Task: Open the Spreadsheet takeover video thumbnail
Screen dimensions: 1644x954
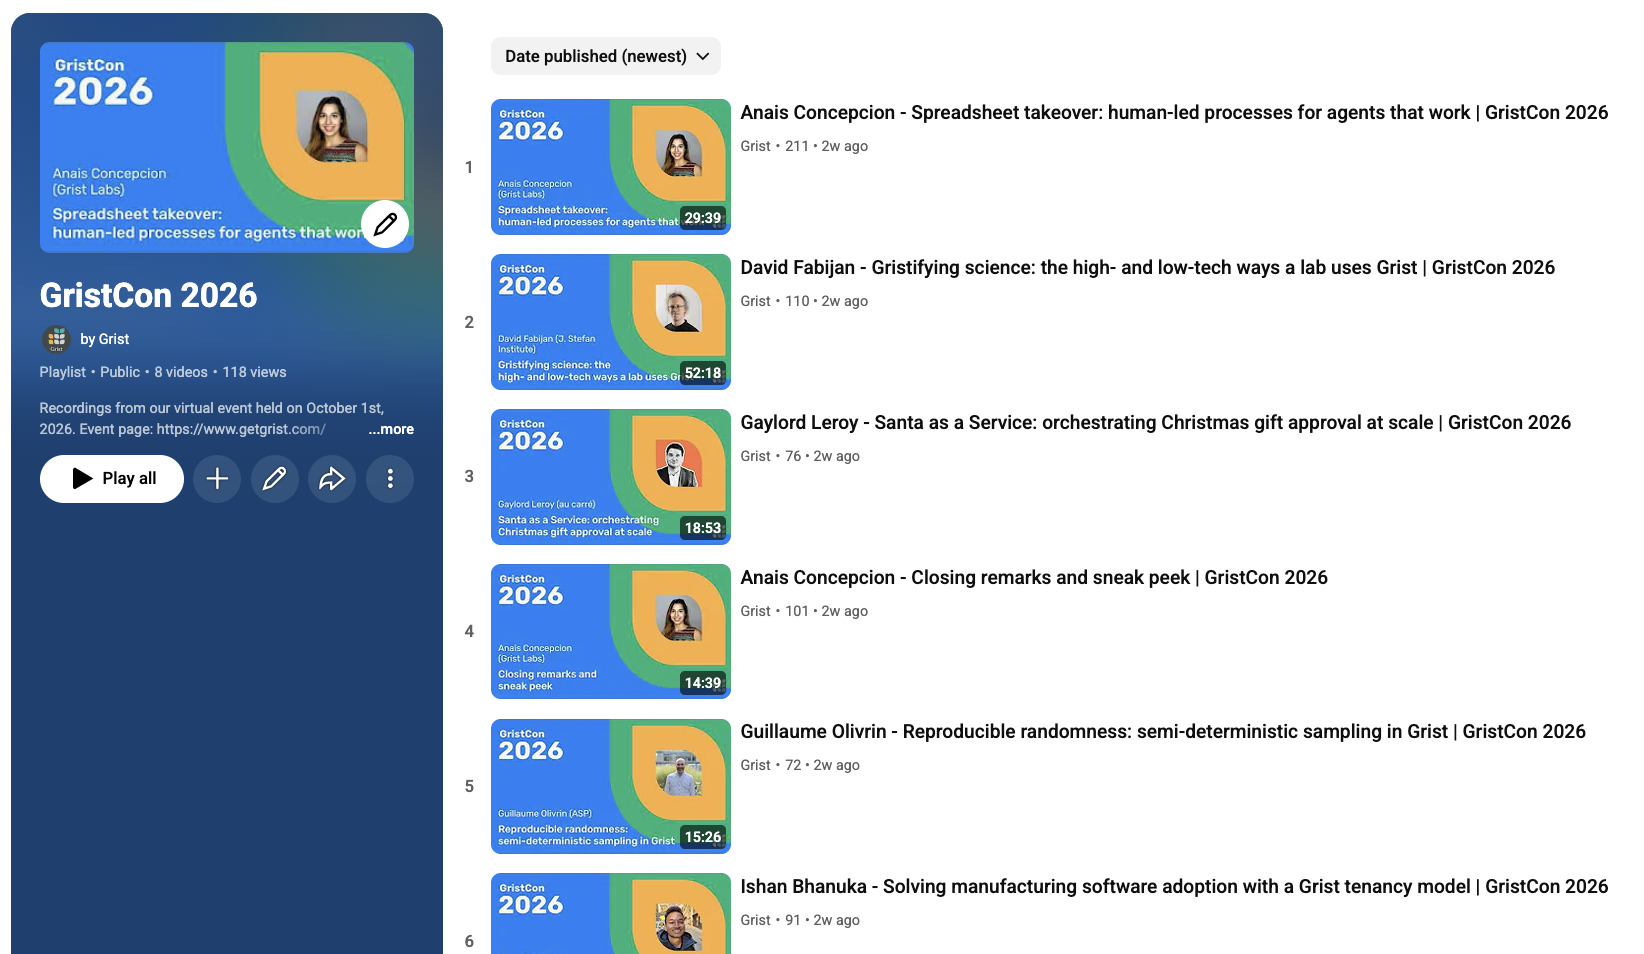Action: click(611, 167)
